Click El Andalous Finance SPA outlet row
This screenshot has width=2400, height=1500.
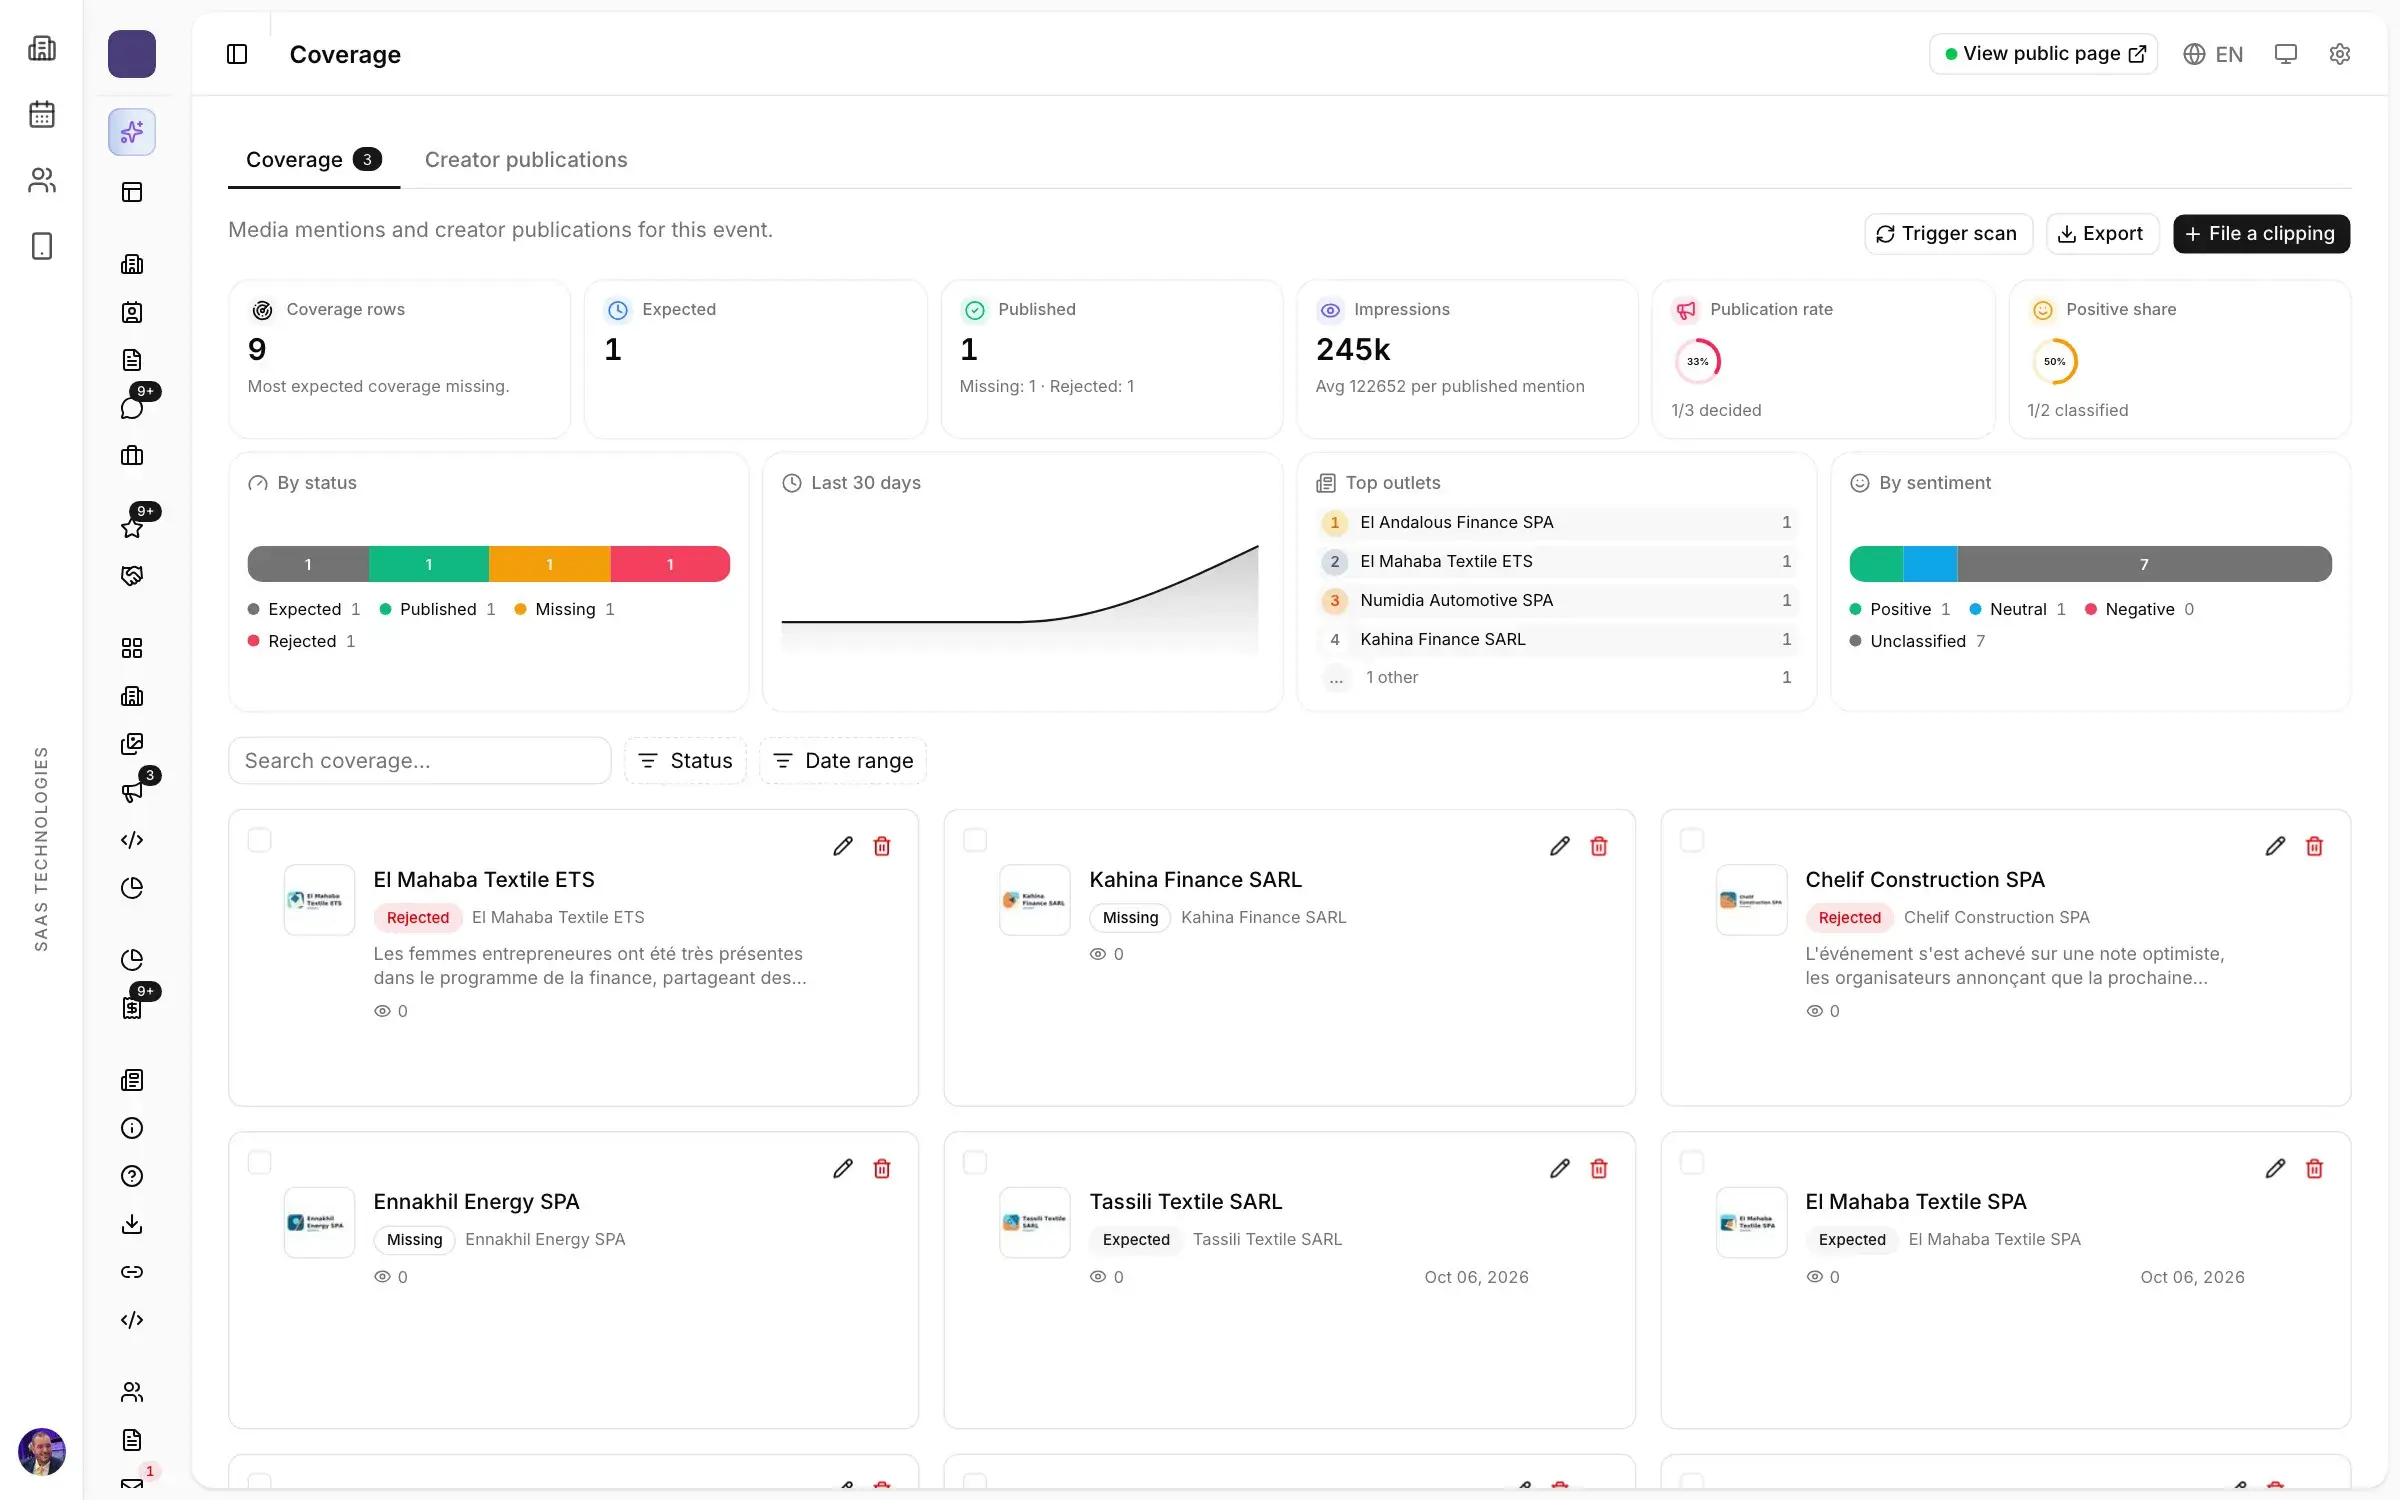pyautogui.click(x=1557, y=523)
